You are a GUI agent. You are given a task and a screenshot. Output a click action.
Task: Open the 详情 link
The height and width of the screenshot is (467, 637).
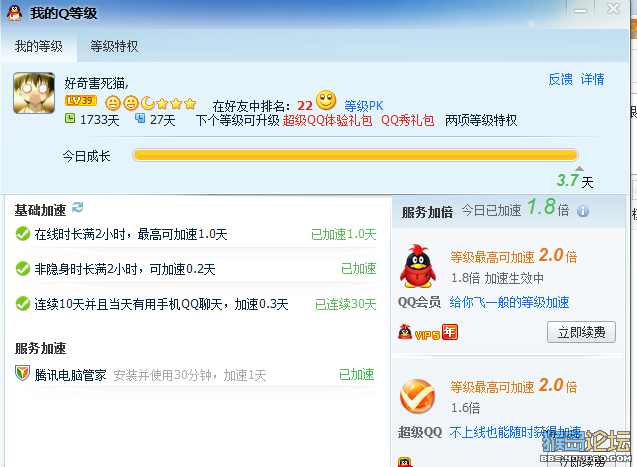click(592, 79)
